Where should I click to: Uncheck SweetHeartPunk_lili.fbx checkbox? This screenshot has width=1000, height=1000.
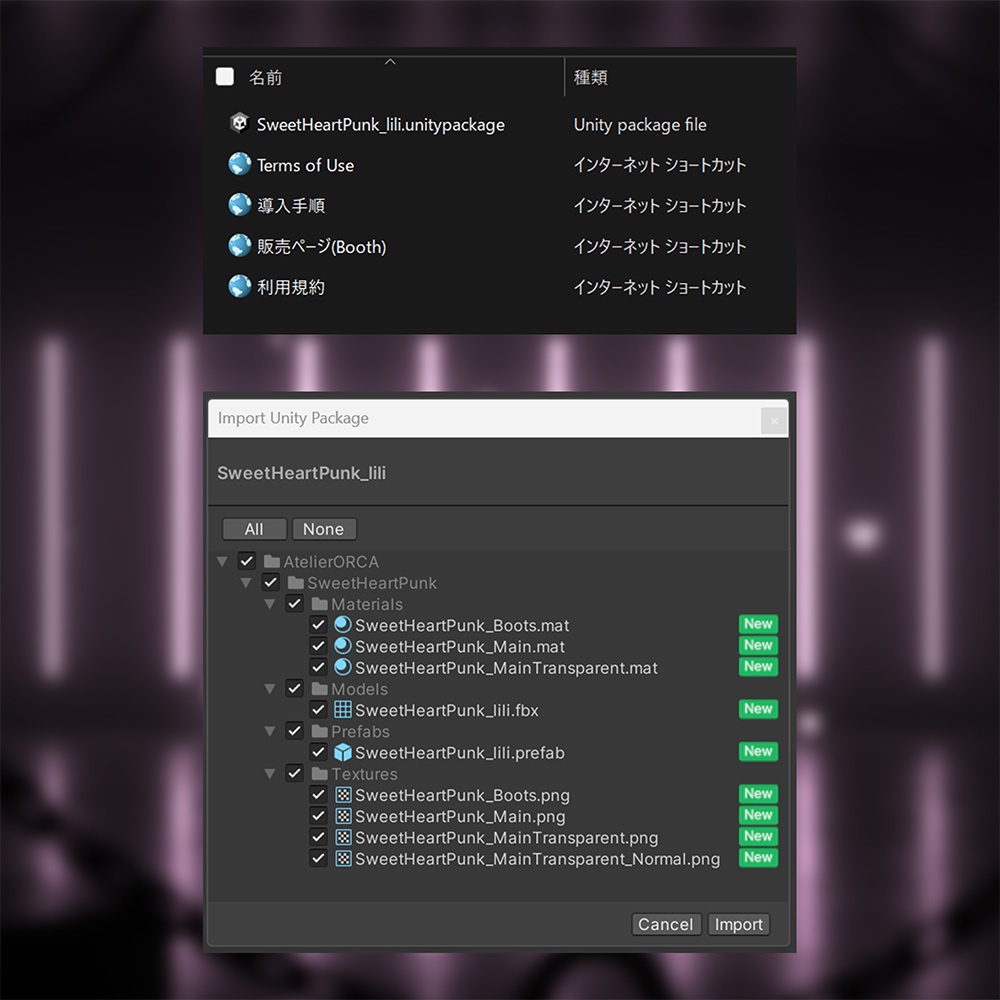(x=318, y=710)
